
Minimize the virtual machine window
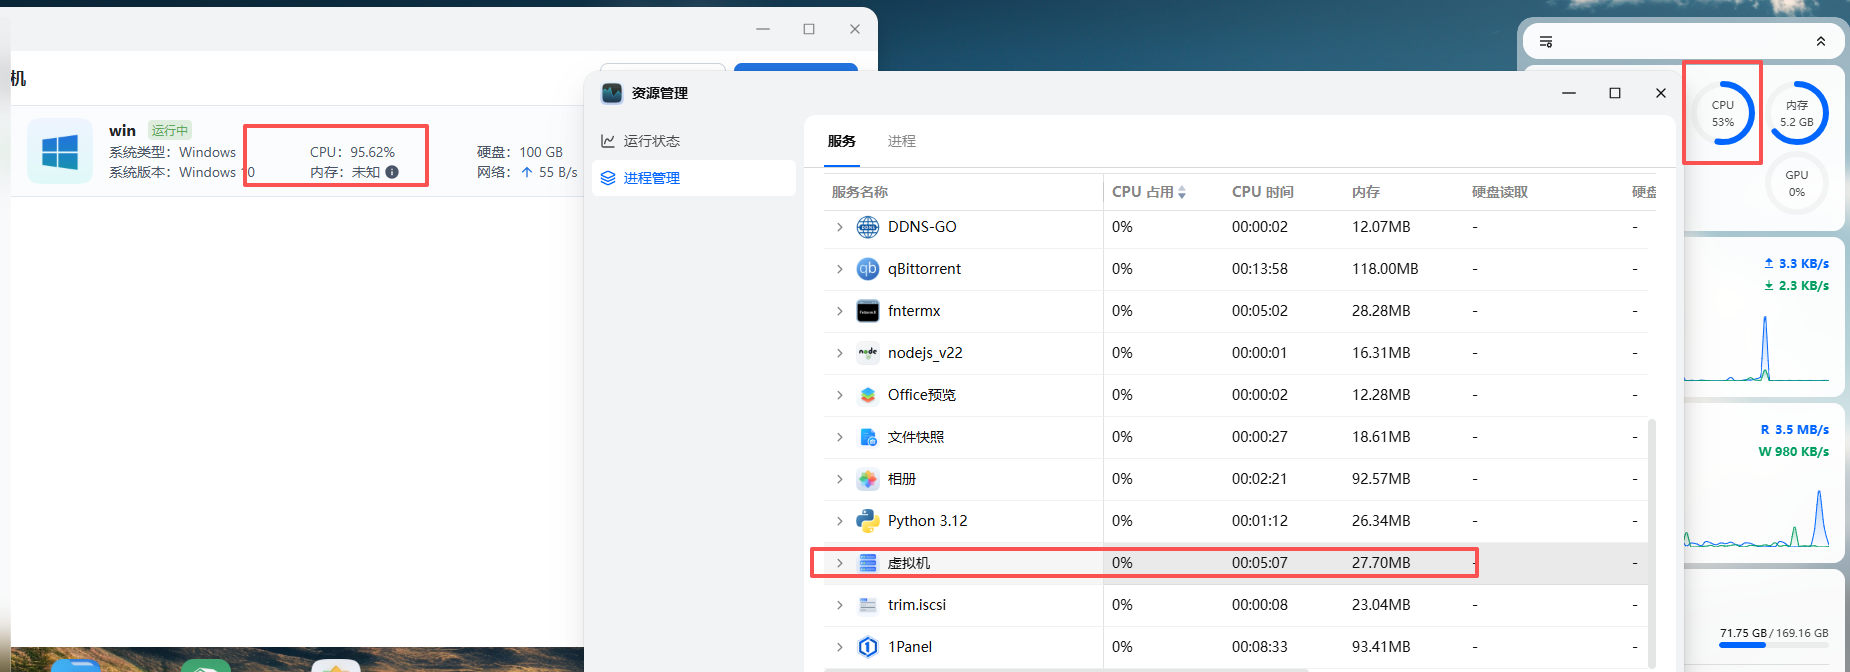tap(763, 29)
